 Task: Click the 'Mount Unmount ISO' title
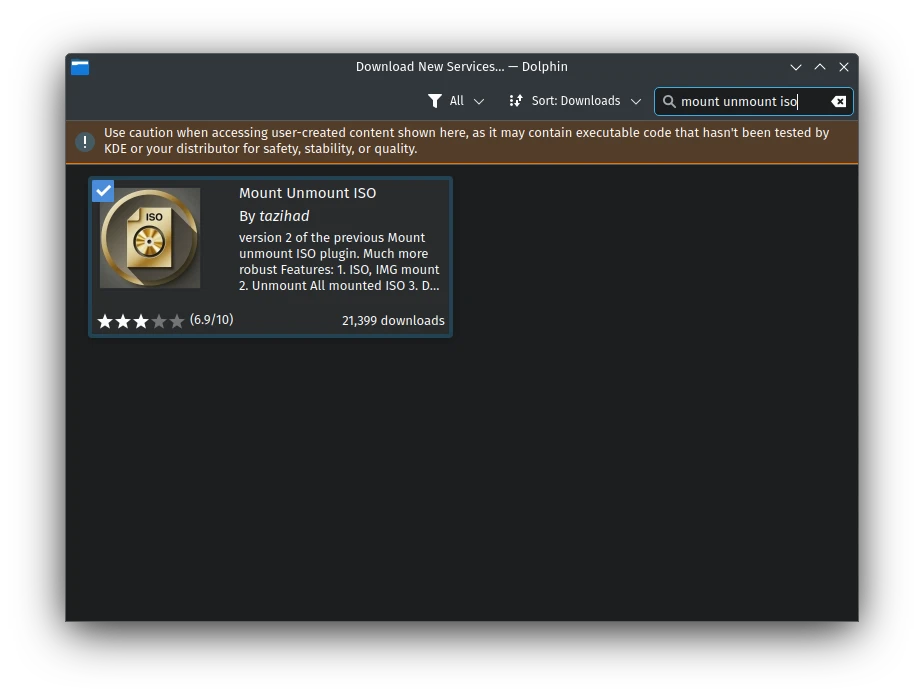(308, 193)
